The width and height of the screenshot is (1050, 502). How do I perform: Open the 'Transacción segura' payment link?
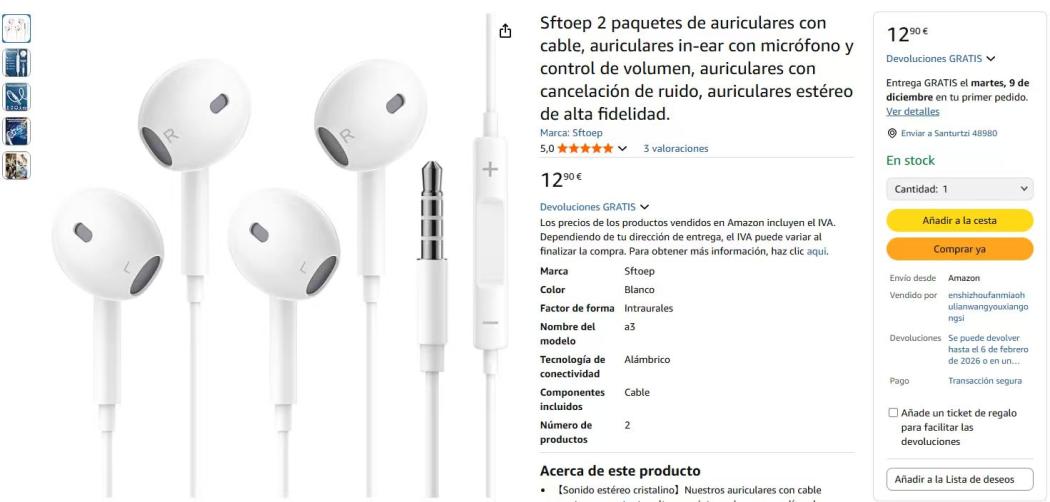[985, 381]
